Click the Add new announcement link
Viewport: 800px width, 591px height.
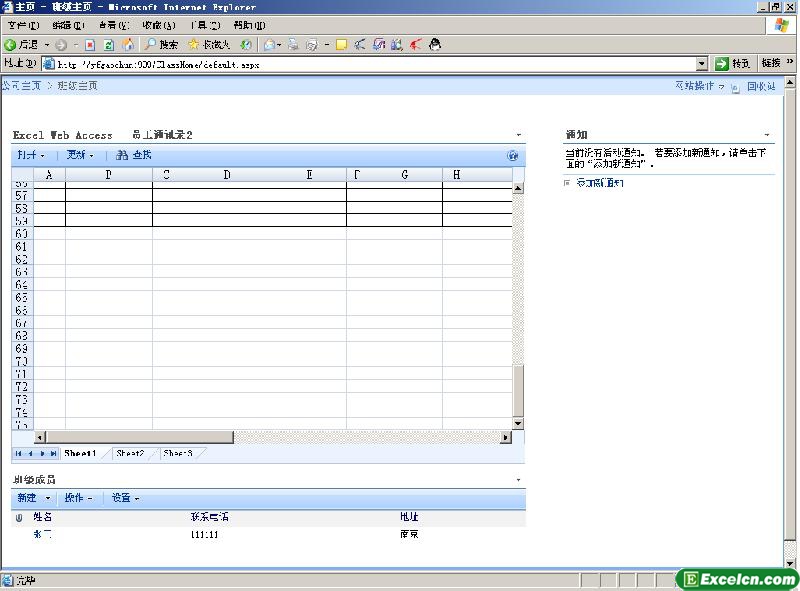(x=599, y=183)
